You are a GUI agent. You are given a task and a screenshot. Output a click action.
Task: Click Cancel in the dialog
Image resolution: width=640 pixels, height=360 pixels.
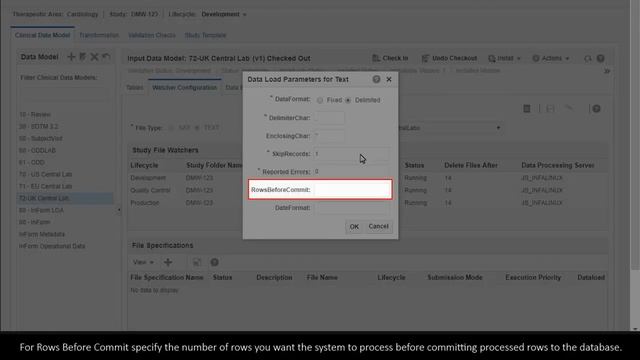coord(378,226)
